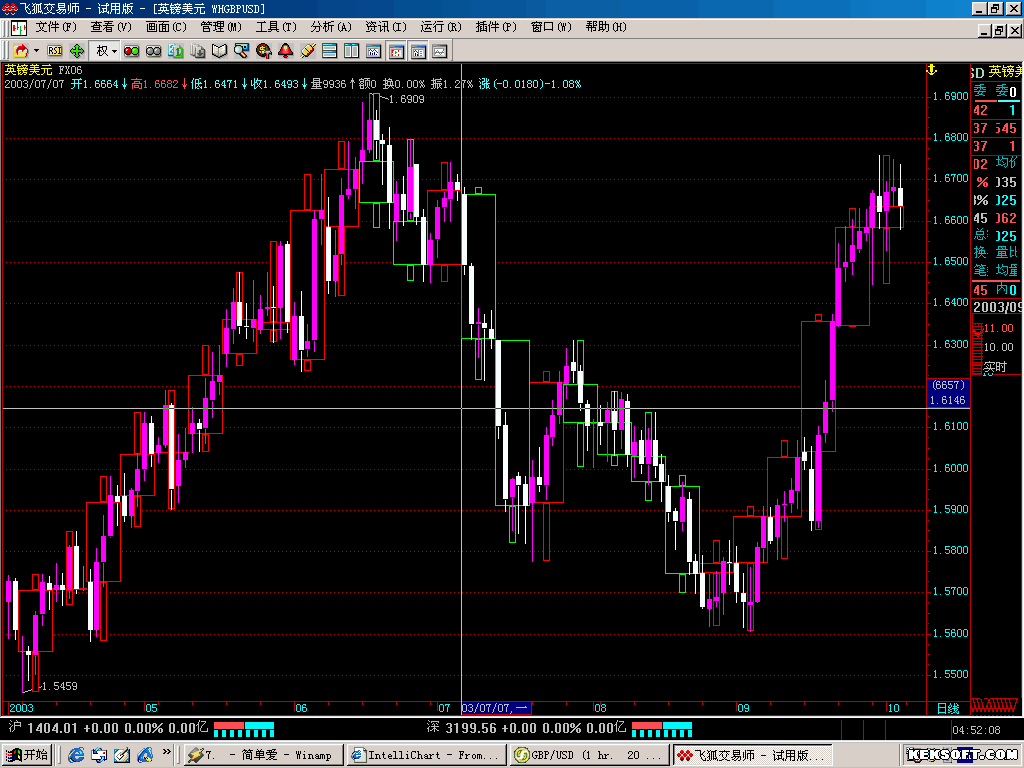Click the 日线 period label
This screenshot has width=1024, height=768.
948,709
